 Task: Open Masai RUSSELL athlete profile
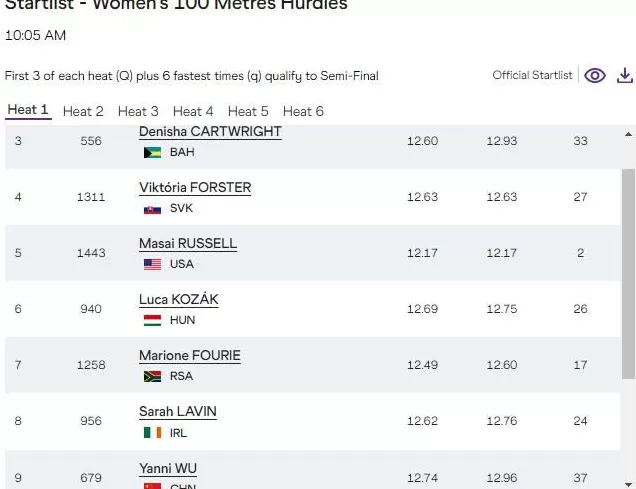point(187,244)
